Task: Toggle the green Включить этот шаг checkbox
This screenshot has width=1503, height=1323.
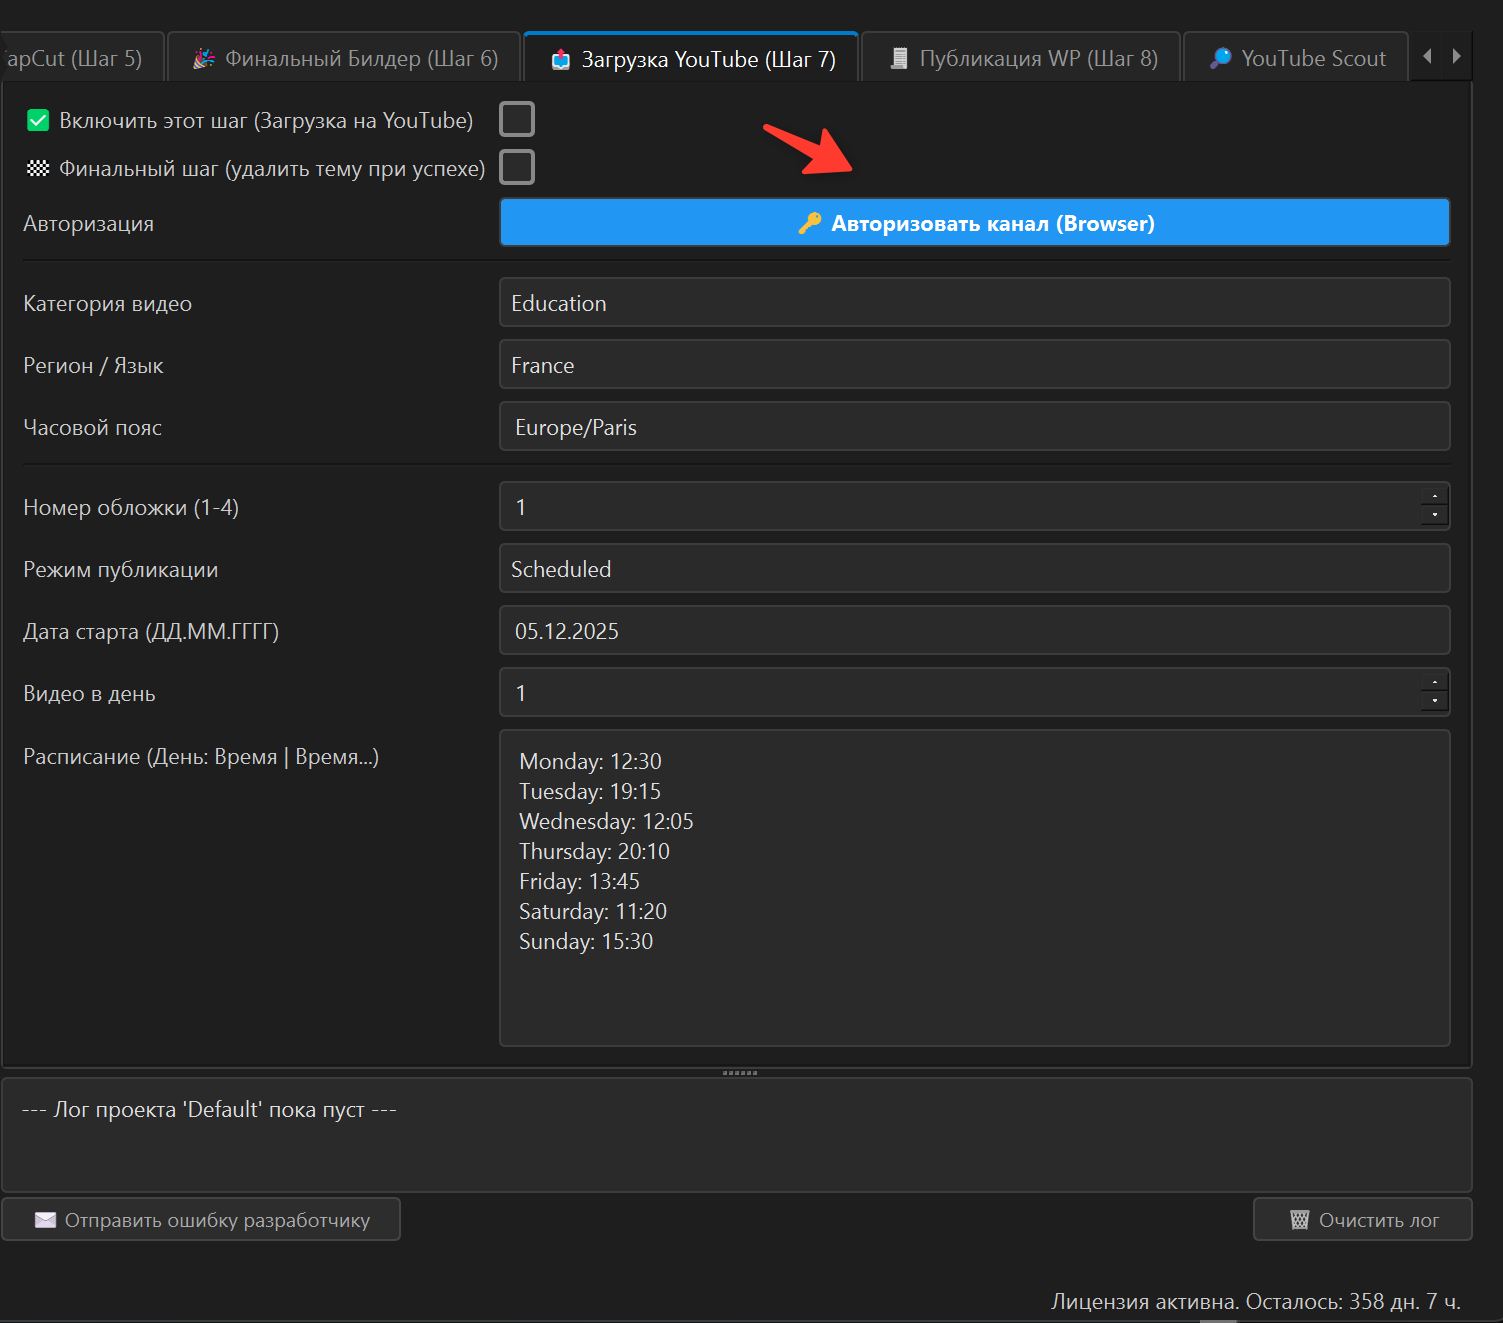Action: tap(38, 120)
